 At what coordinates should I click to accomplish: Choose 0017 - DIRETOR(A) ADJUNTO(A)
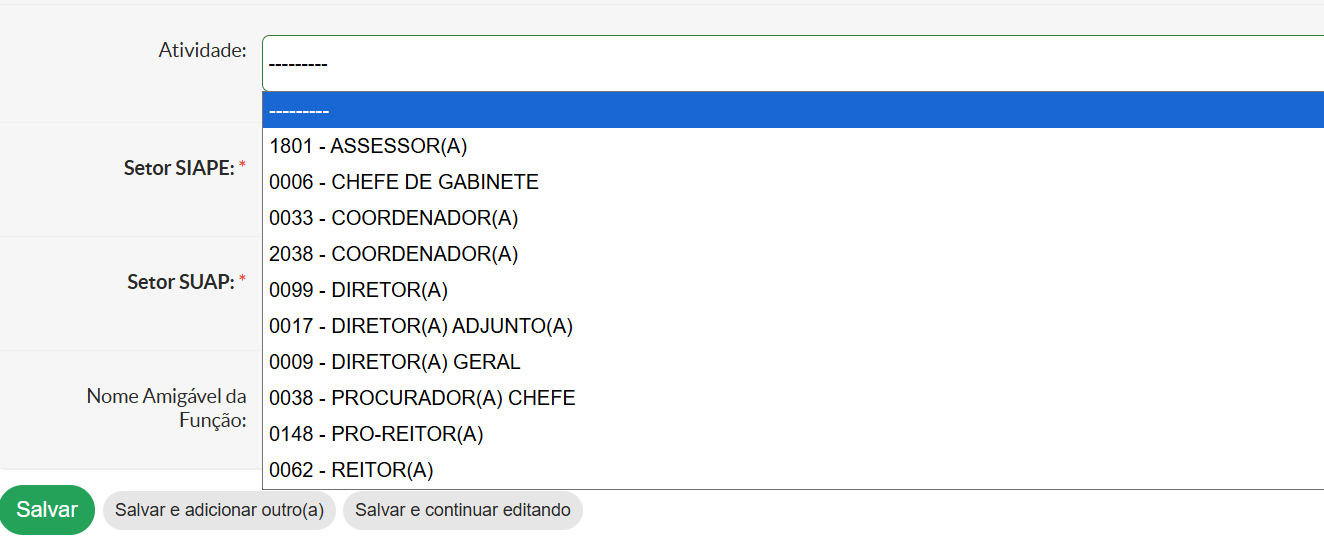pyautogui.click(x=421, y=326)
